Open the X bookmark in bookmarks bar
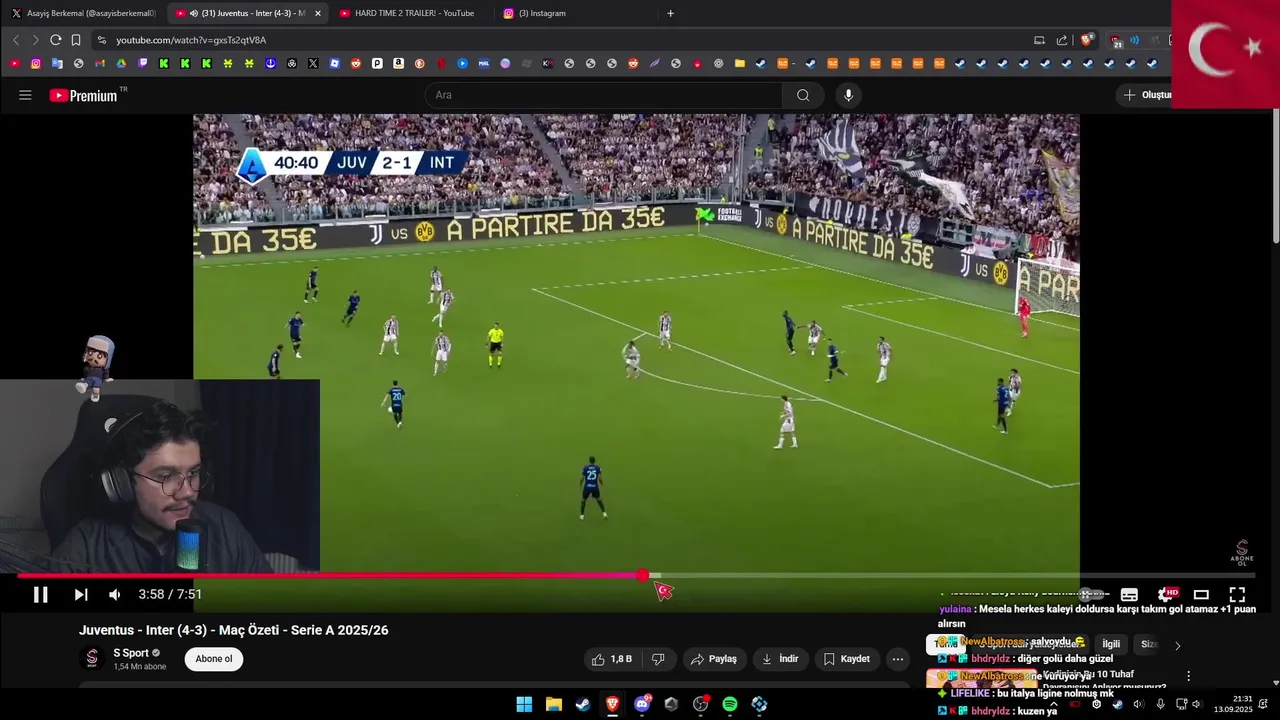This screenshot has width=1280, height=720. [x=313, y=63]
